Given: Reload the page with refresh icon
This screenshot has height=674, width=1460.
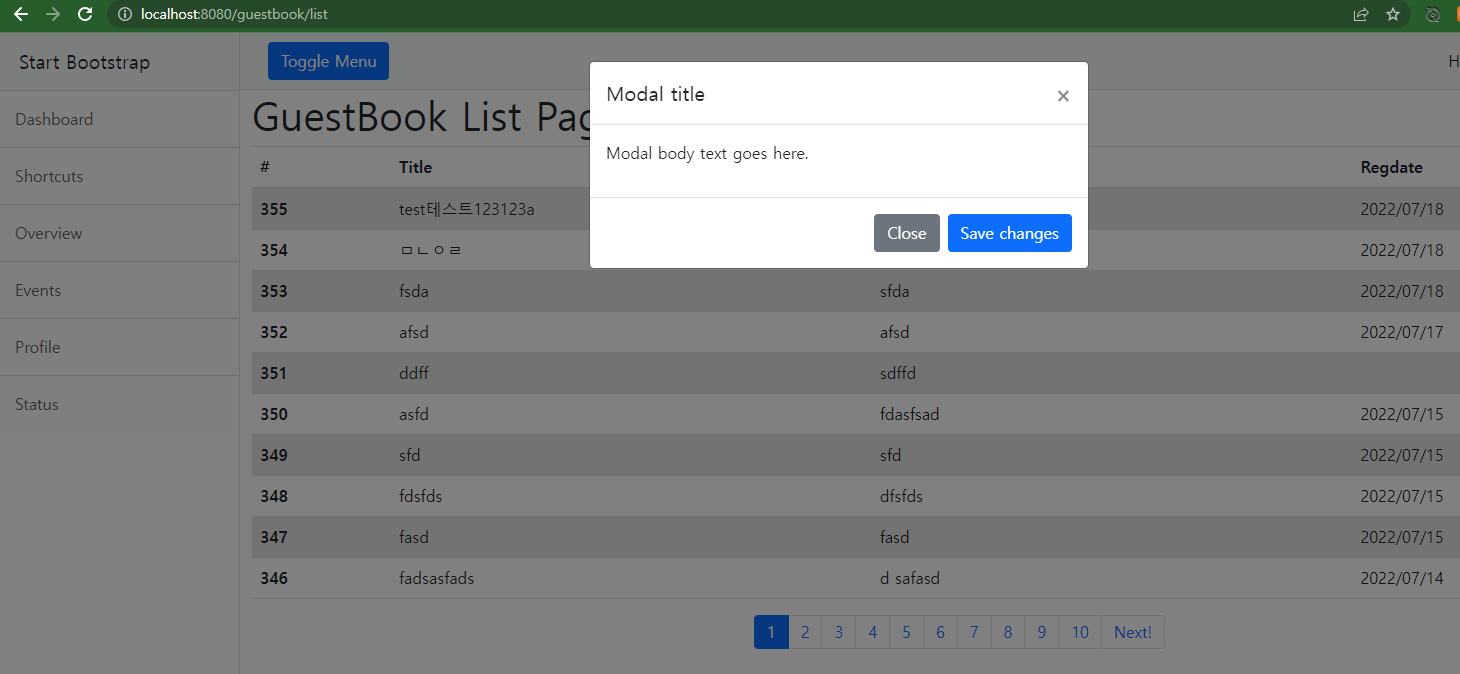Looking at the screenshot, I should 85,14.
